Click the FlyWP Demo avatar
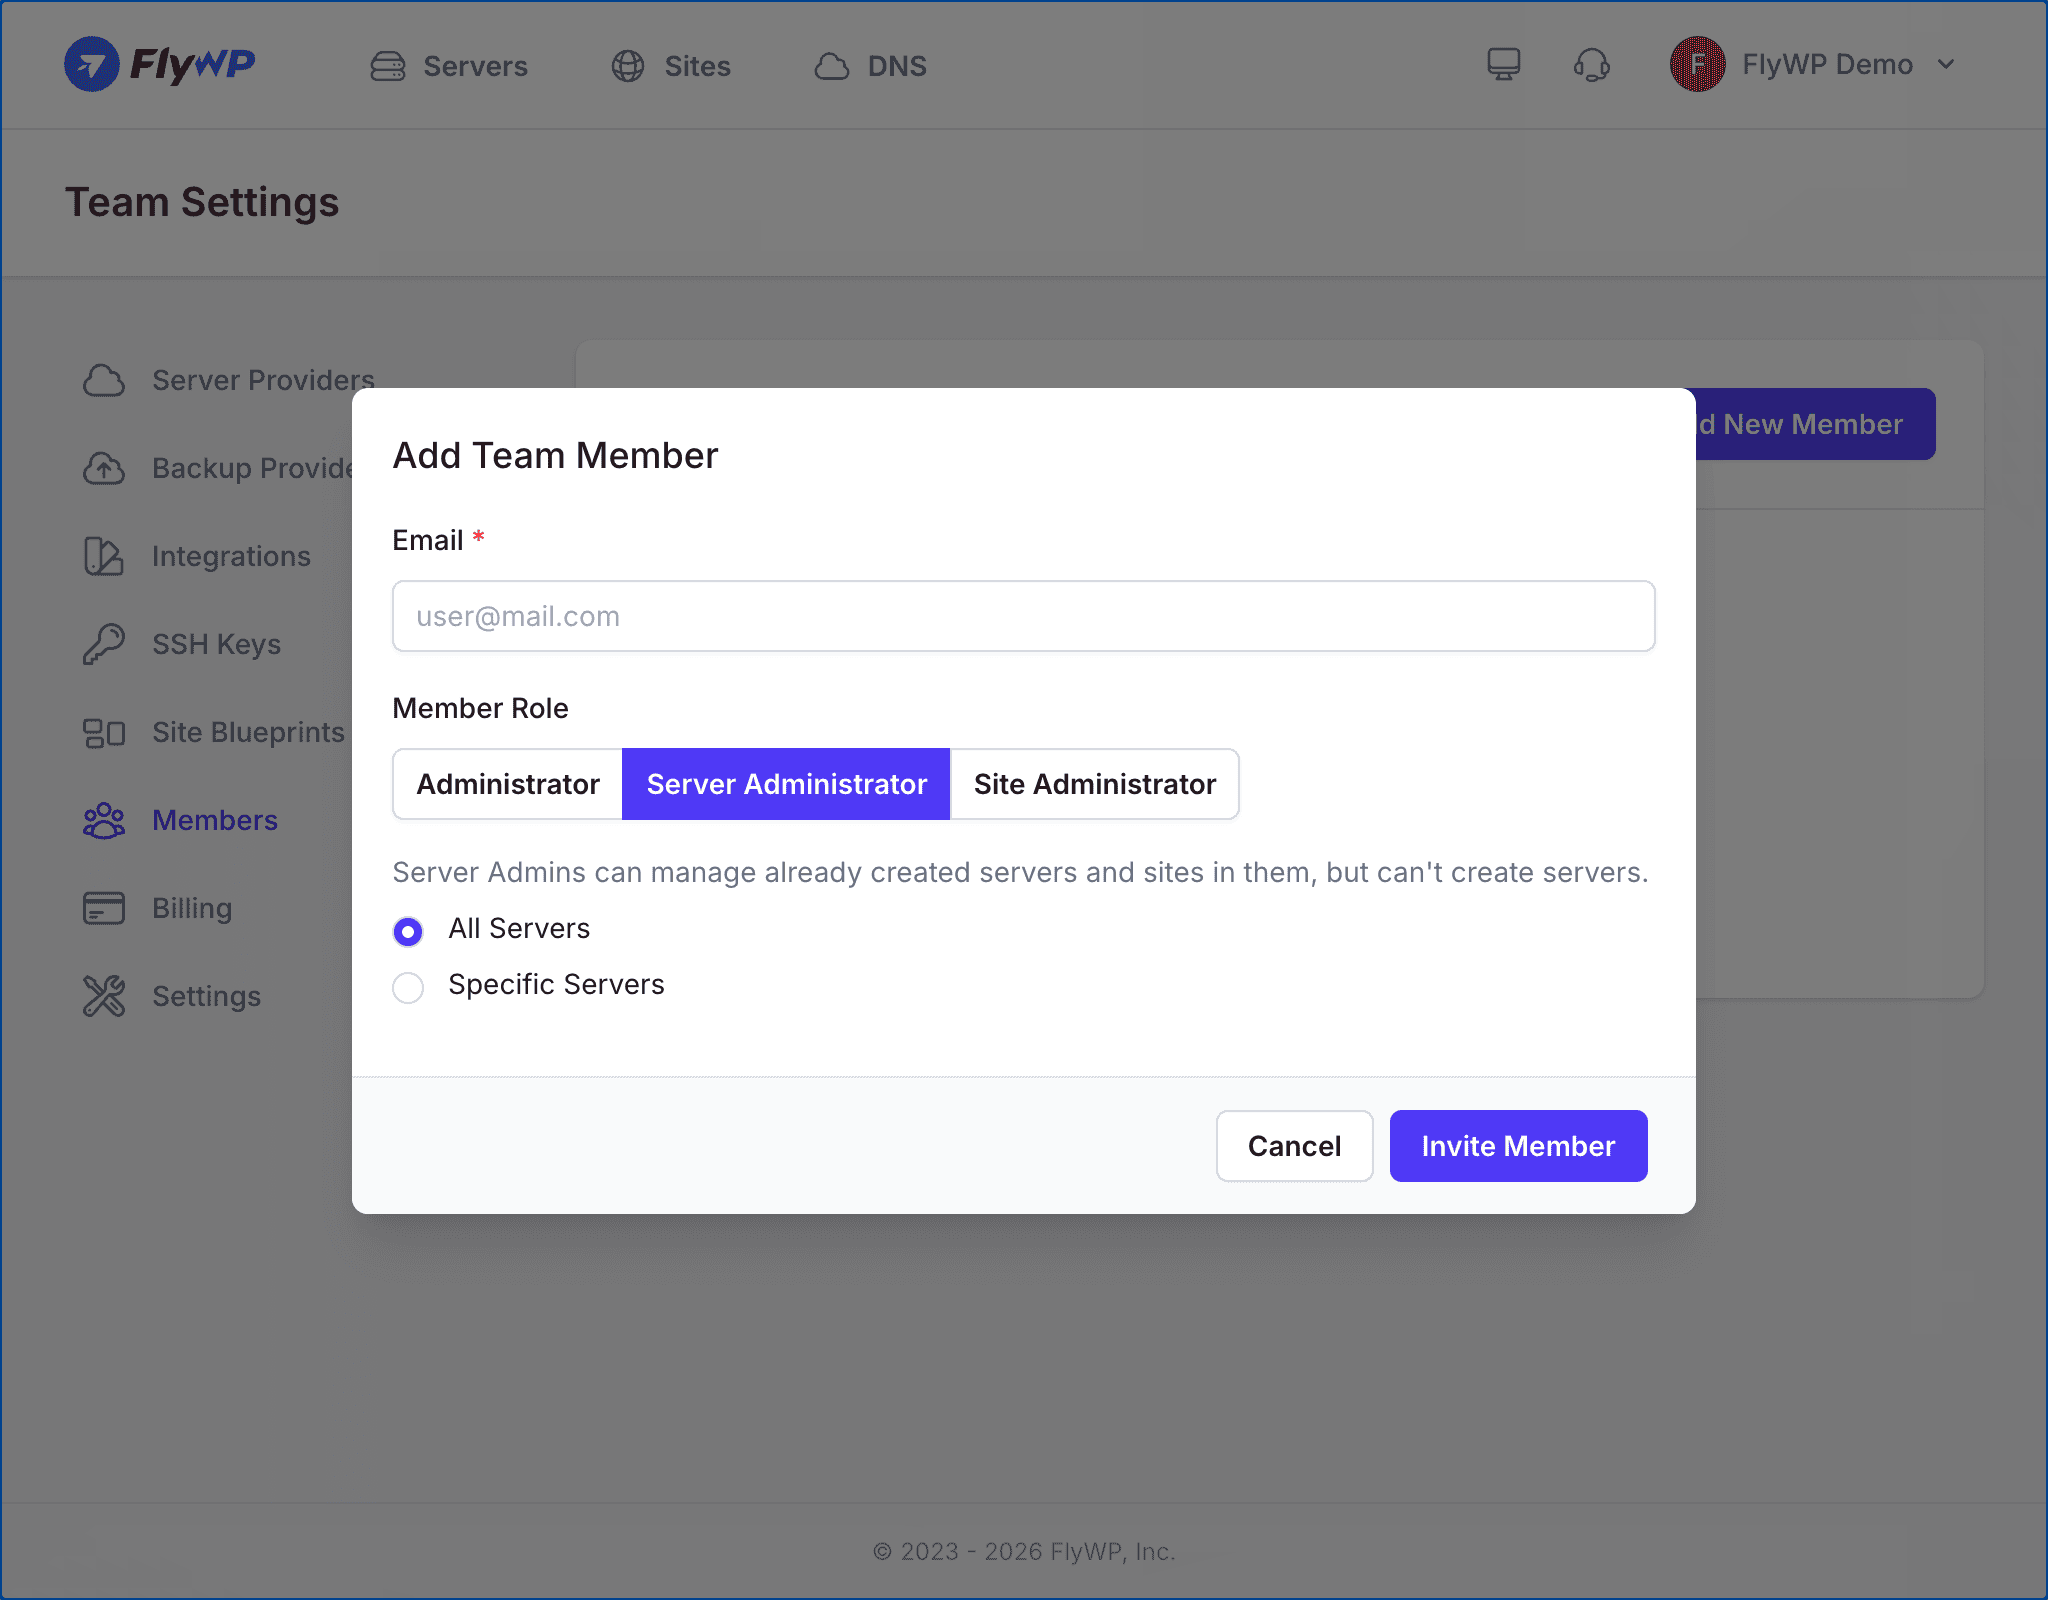Image resolution: width=2048 pixels, height=1600 pixels. [1697, 64]
